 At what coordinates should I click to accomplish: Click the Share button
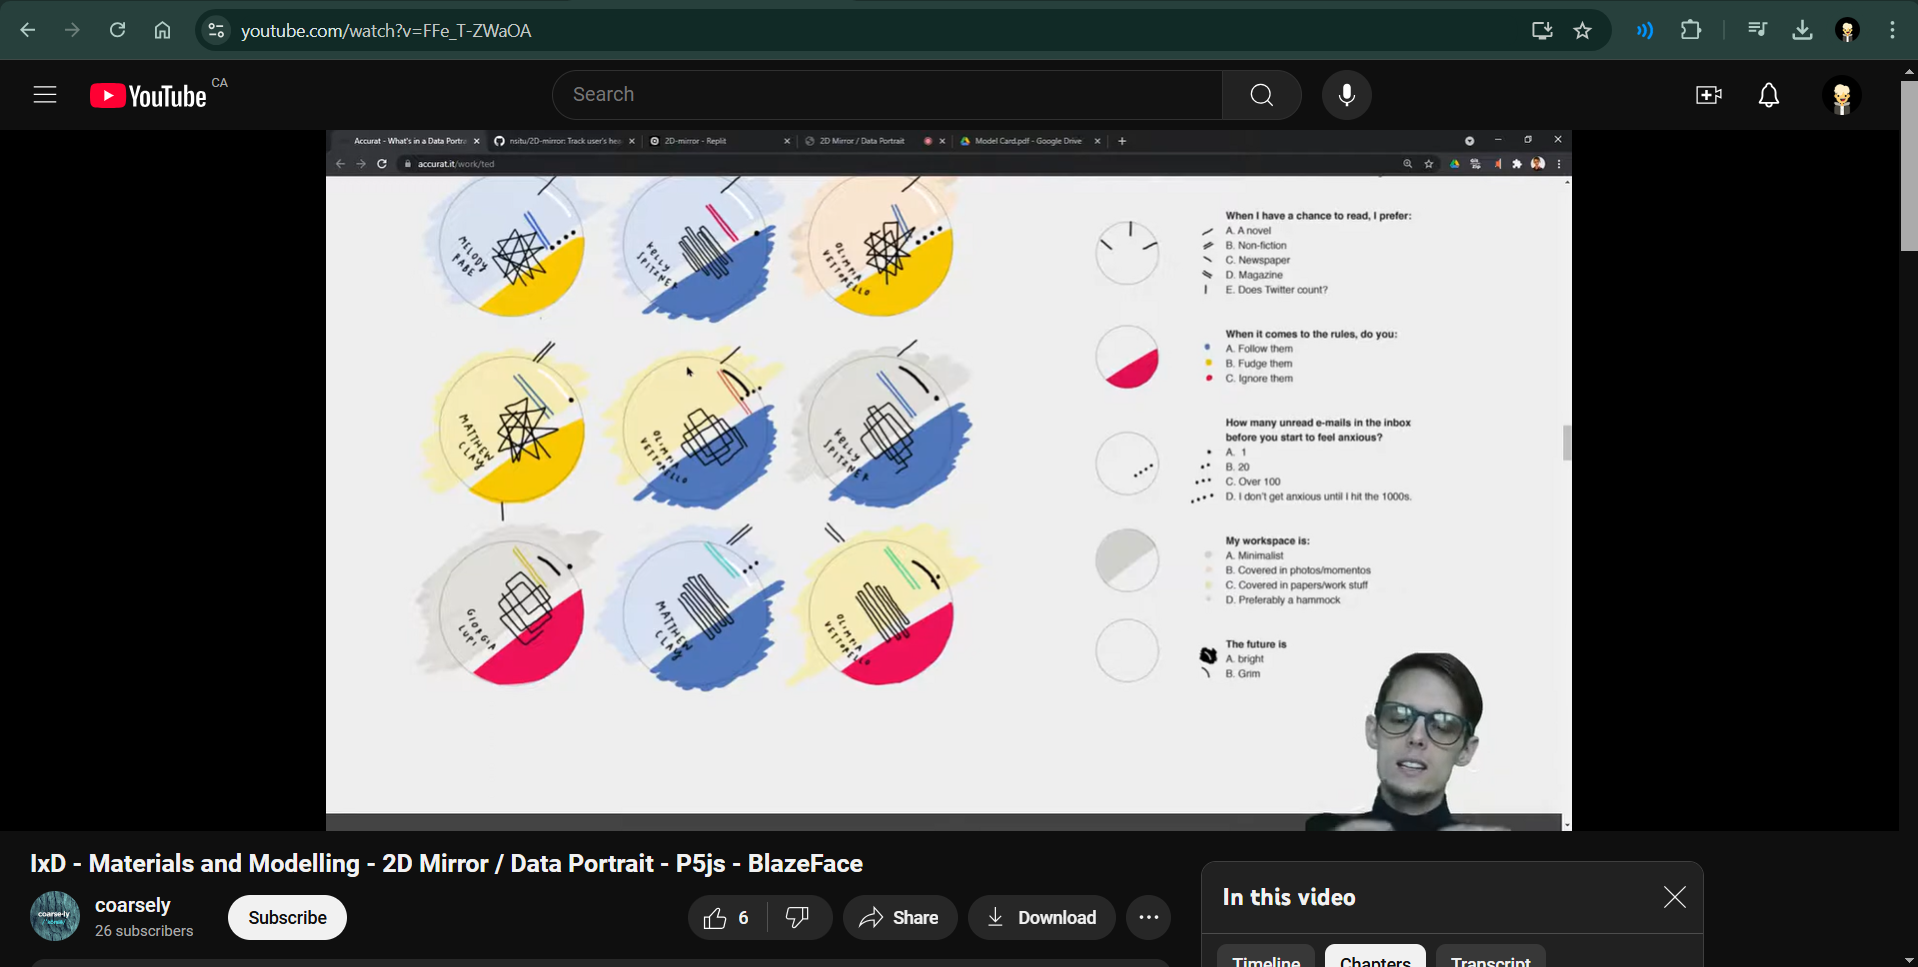[899, 918]
